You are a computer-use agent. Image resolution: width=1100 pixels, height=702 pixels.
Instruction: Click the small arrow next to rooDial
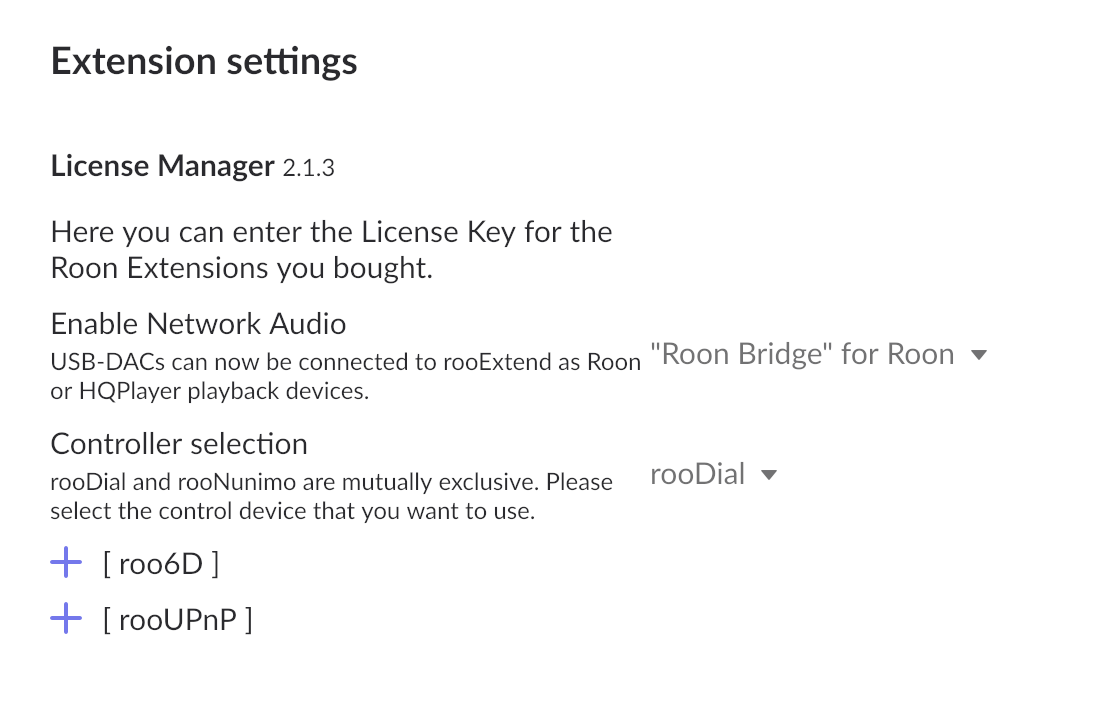(x=769, y=475)
